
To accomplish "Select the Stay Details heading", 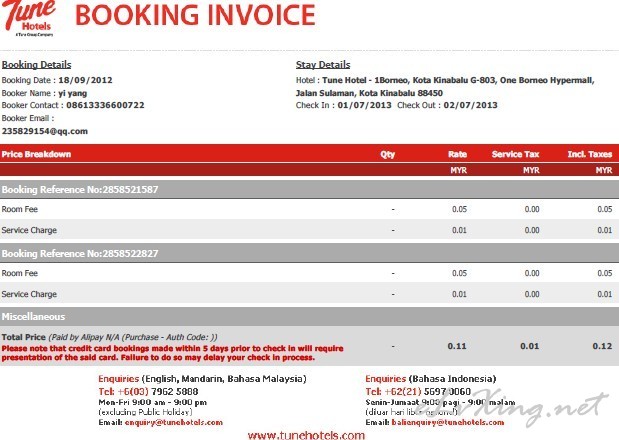I will point(323,65).
